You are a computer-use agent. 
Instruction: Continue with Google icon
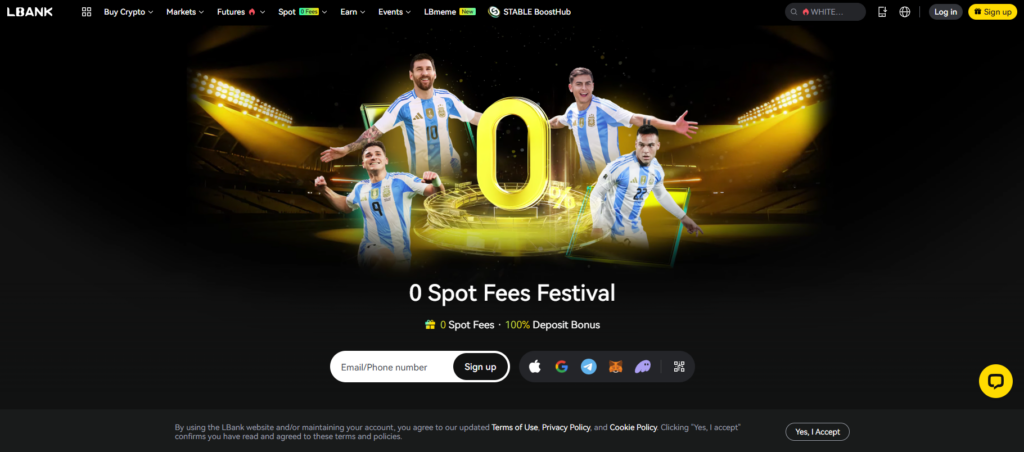point(562,366)
